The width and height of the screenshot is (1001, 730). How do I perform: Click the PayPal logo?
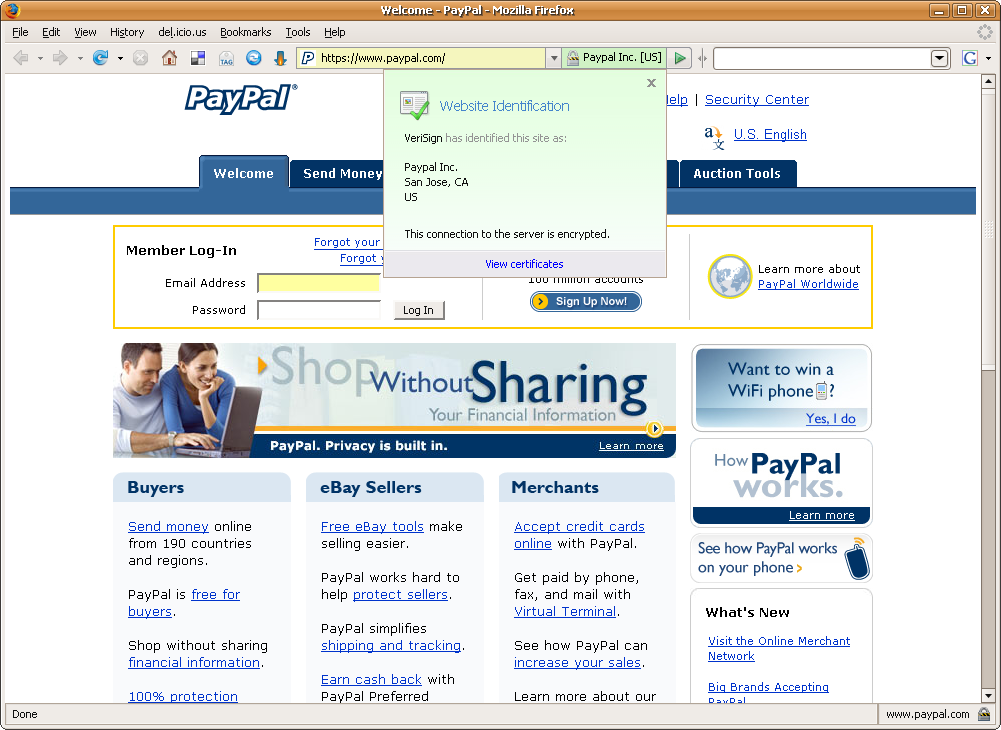241,99
